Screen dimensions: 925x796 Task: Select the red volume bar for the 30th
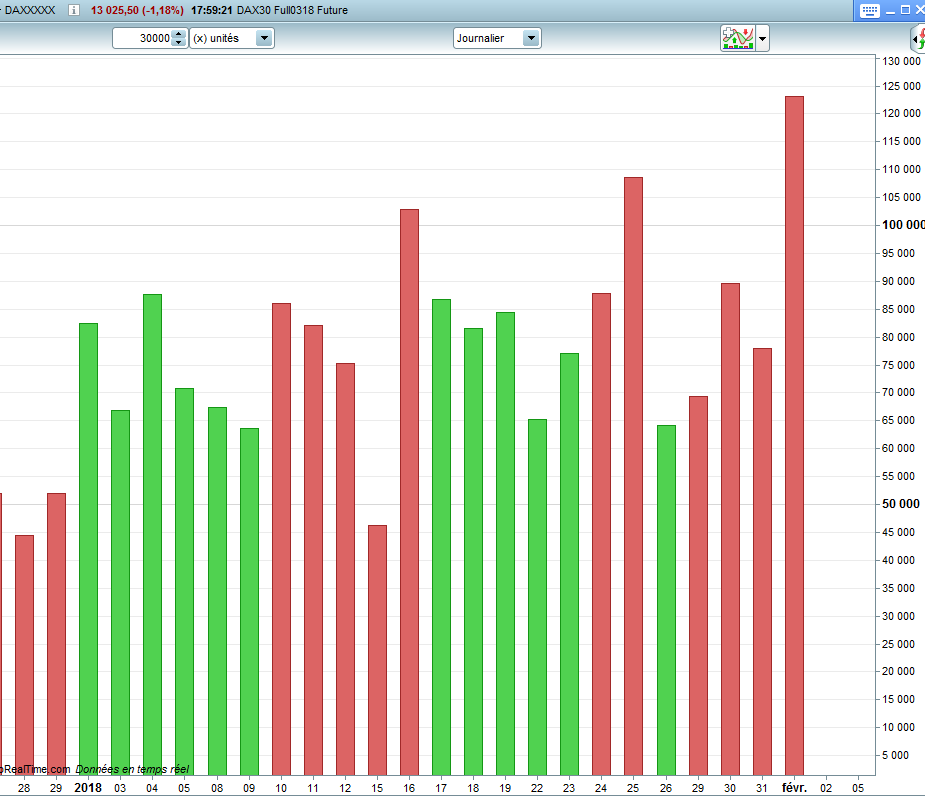pyautogui.click(x=730, y=529)
